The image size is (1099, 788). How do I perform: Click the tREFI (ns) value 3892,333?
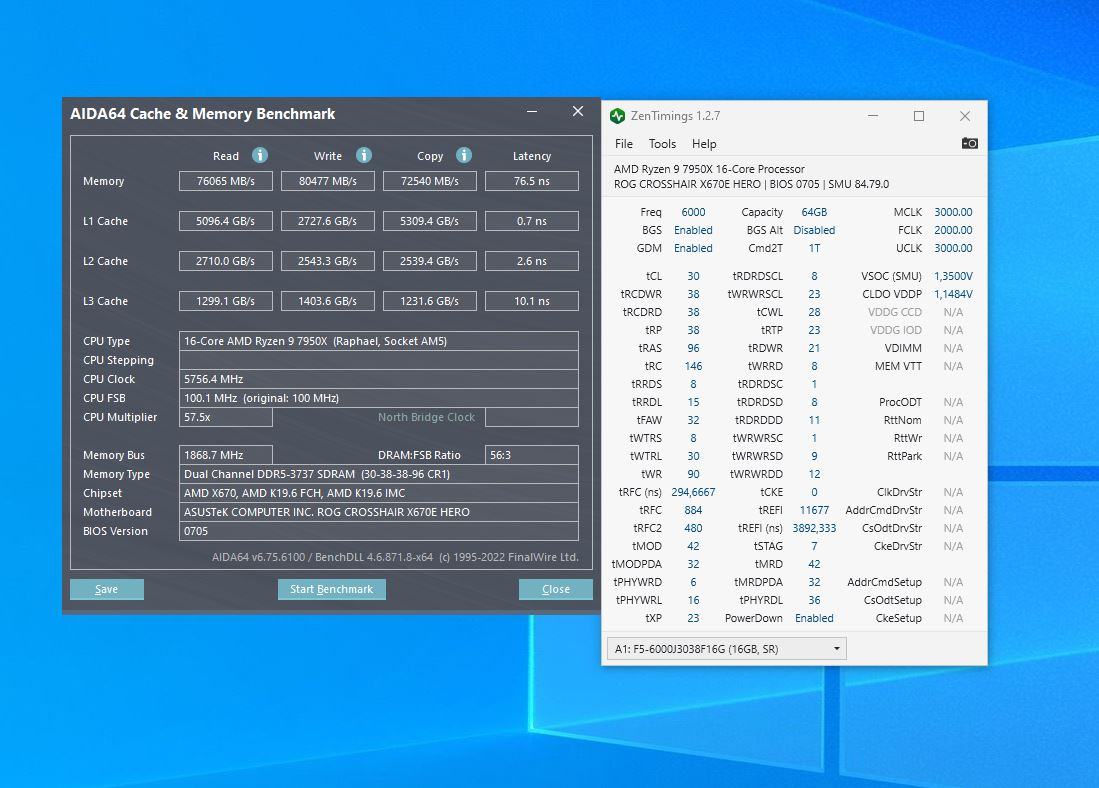click(814, 528)
